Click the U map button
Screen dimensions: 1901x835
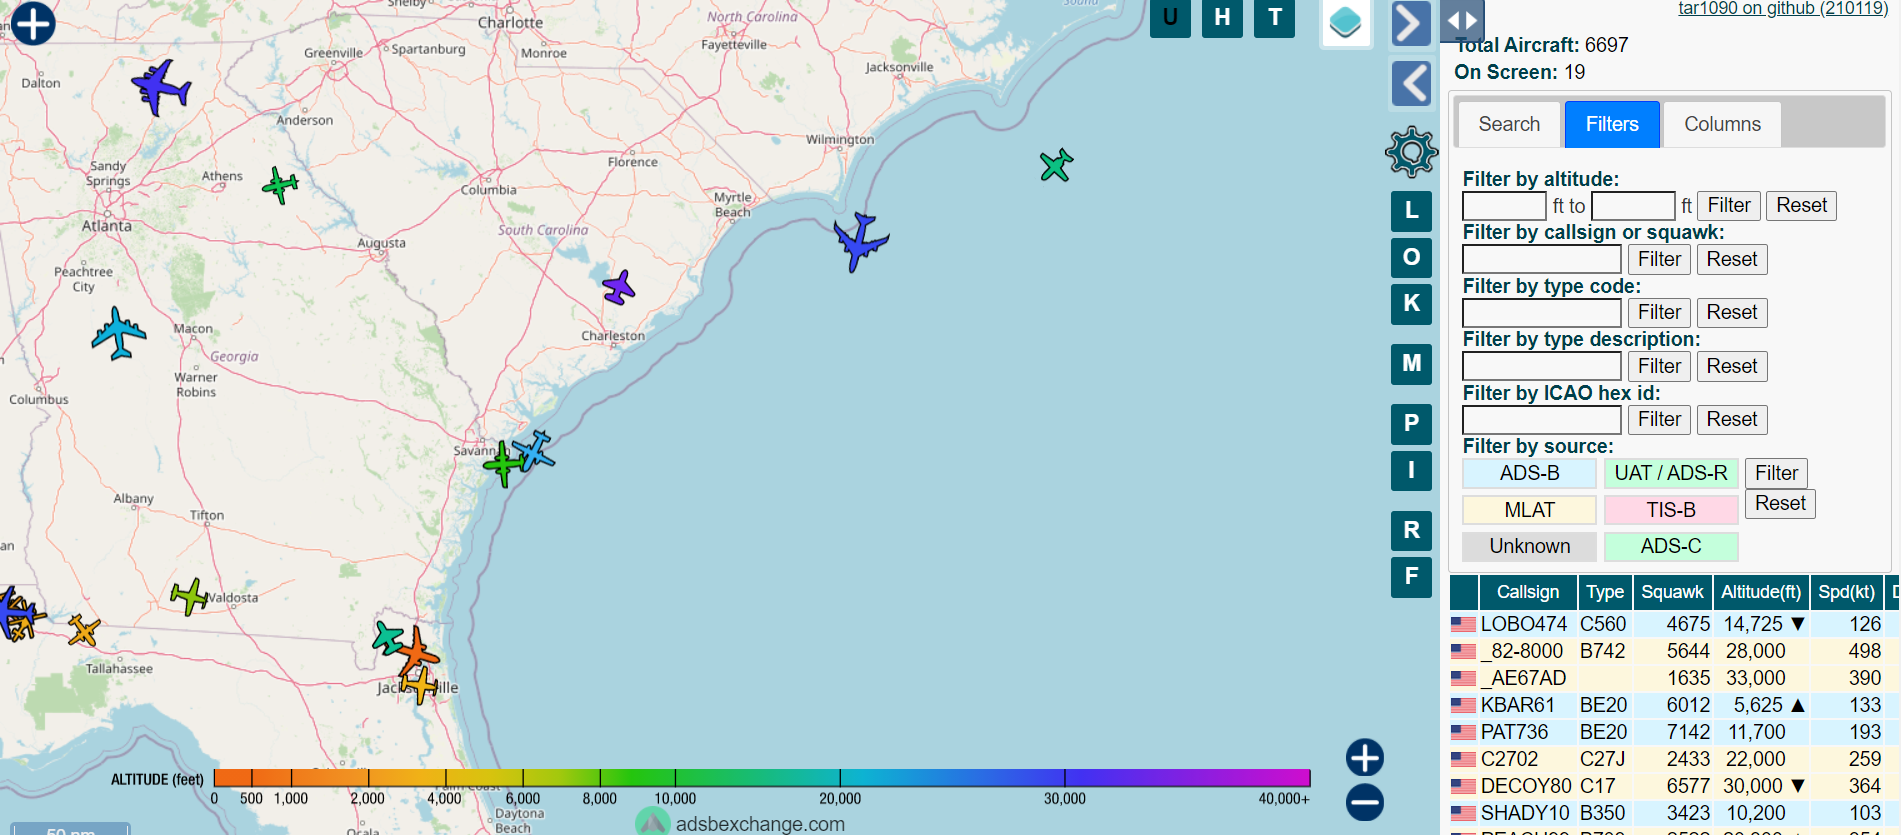1170,18
